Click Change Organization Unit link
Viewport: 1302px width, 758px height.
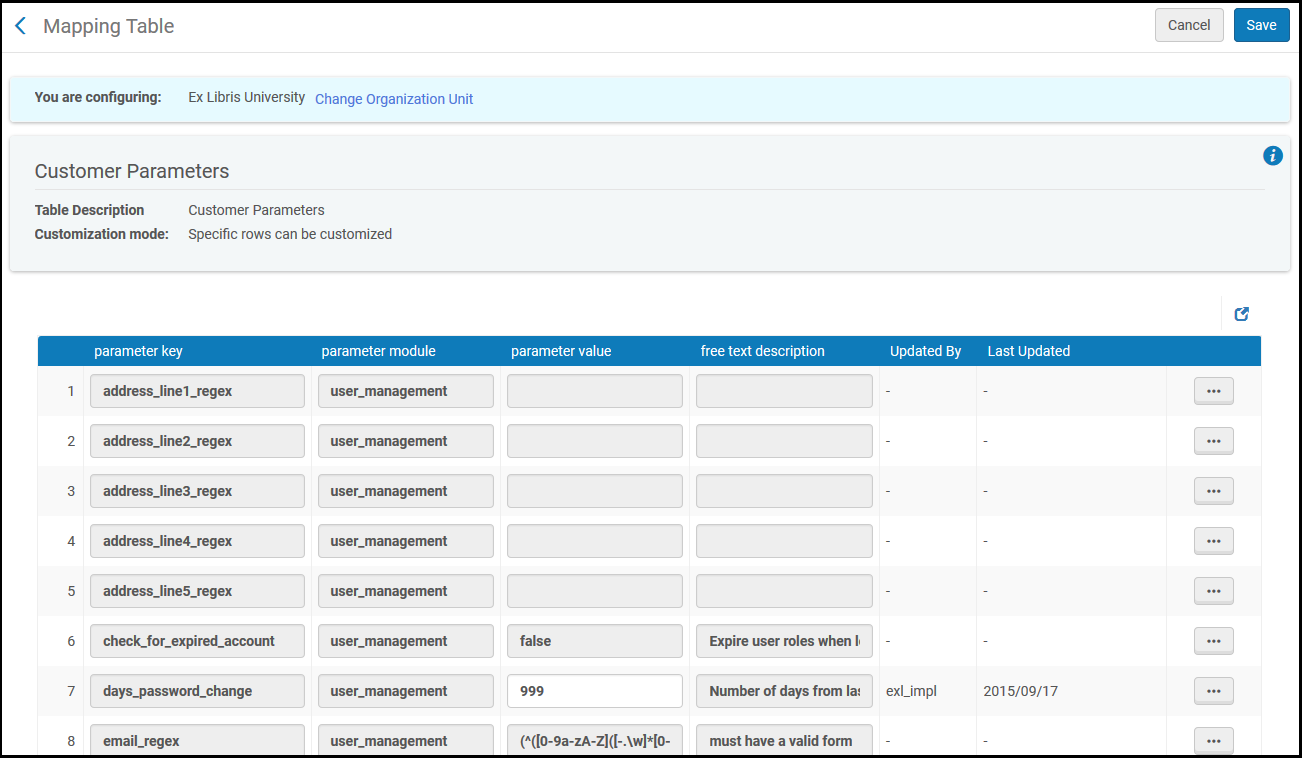tap(394, 99)
